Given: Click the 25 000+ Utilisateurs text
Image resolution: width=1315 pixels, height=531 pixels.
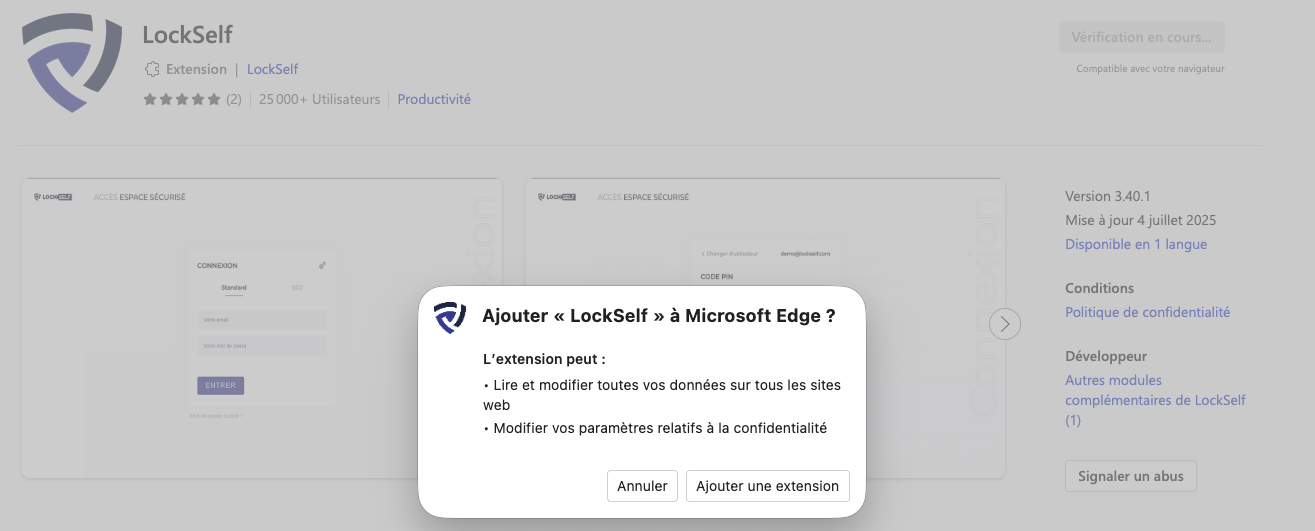Looking at the screenshot, I should pos(320,99).
